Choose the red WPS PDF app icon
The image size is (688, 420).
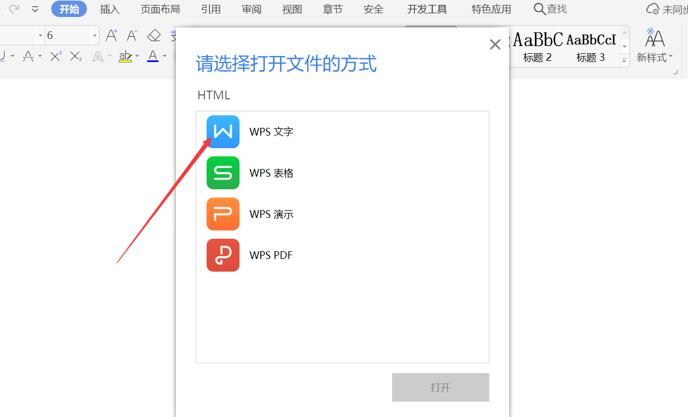[x=223, y=255]
